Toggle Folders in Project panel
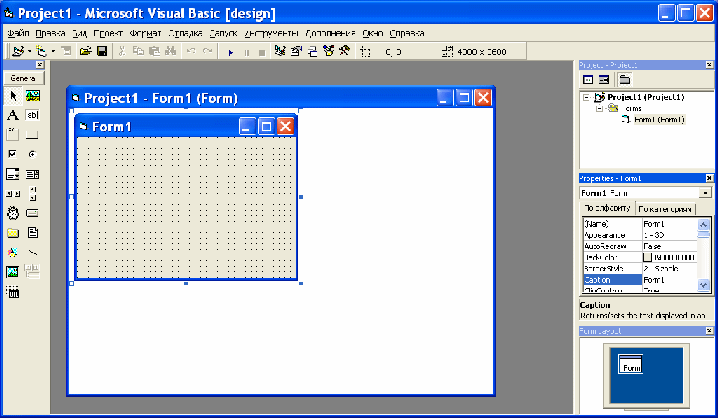The image size is (719, 419). click(x=625, y=80)
